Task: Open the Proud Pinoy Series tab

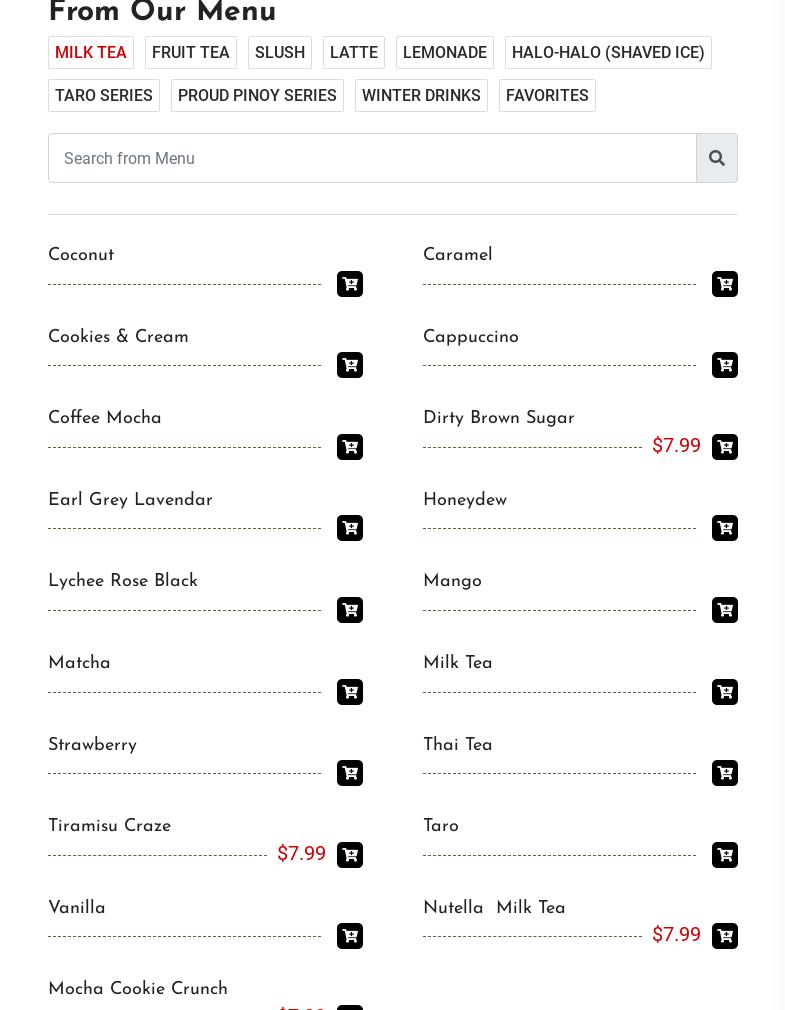Action: pos(257,95)
